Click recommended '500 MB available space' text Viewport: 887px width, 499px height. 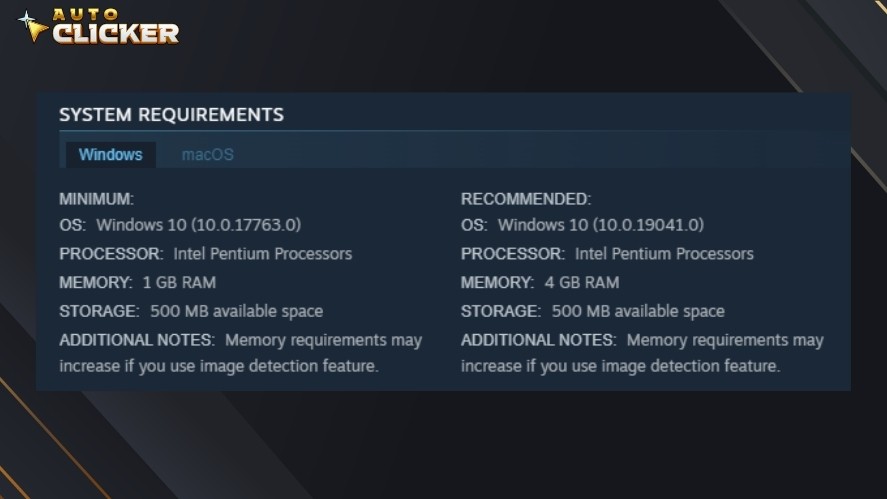[x=638, y=311]
